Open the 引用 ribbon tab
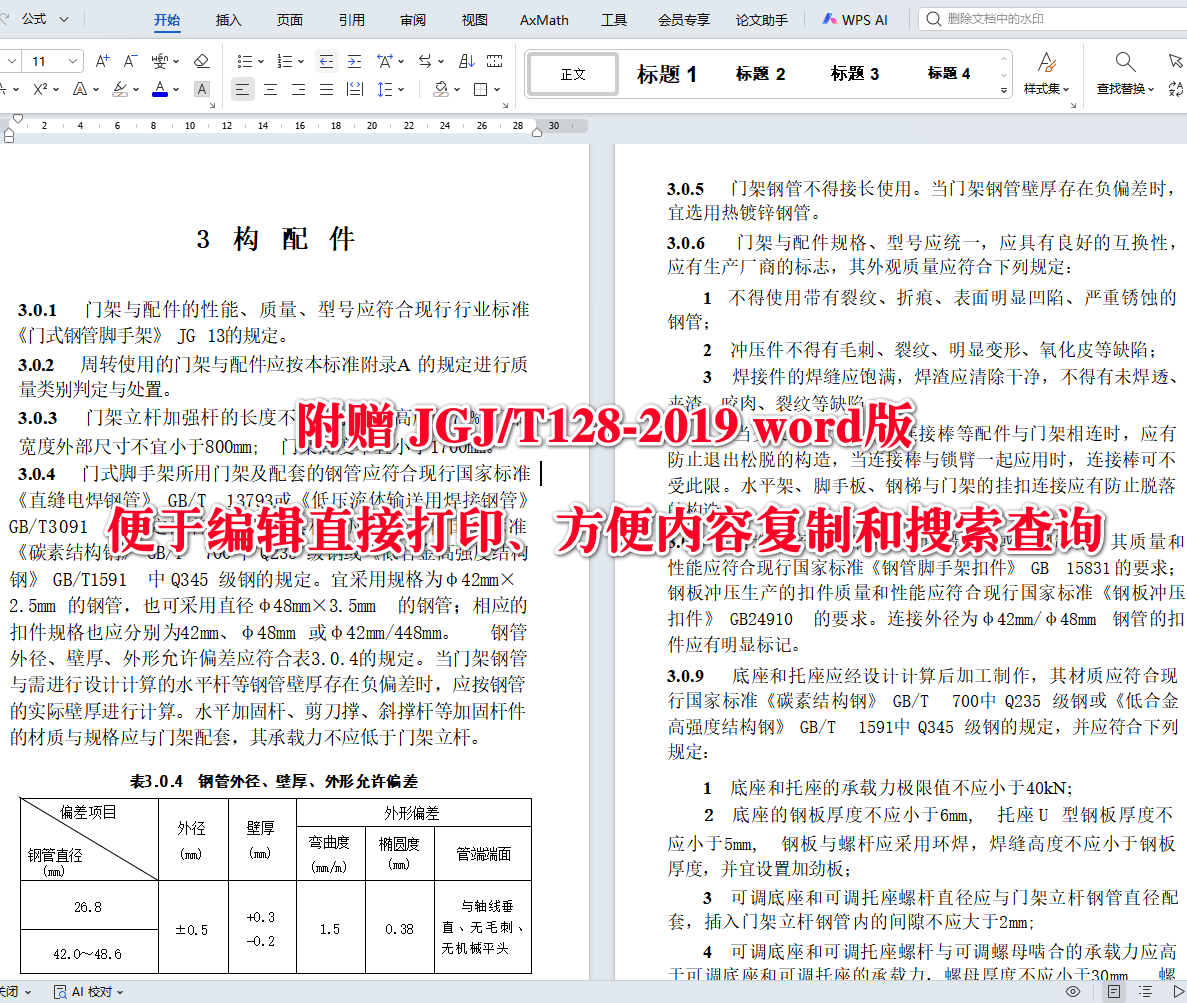The width and height of the screenshot is (1187, 1003). click(351, 20)
